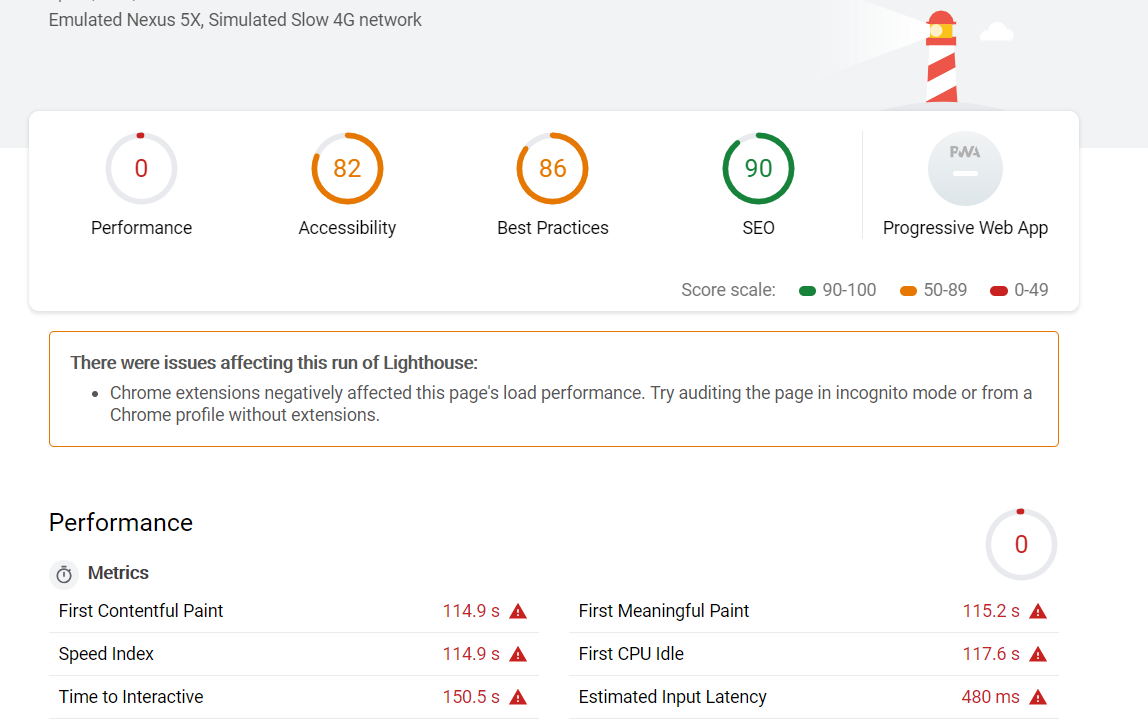This screenshot has height=720, width=1148.
Task: Jump to Accessibility via score gauge 82
Action: [x=347, y=168]
